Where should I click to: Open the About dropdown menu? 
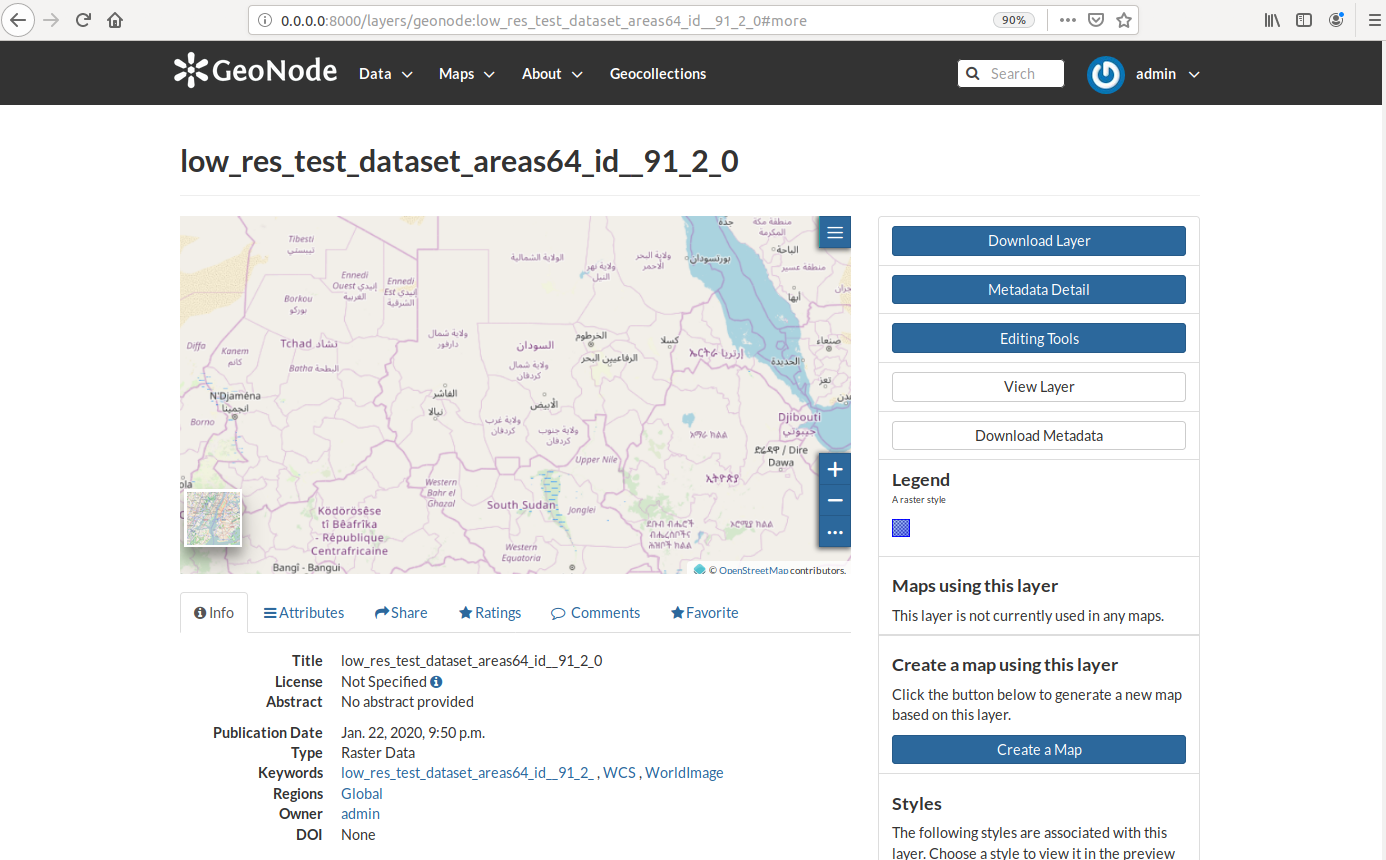tap(552, 74)
